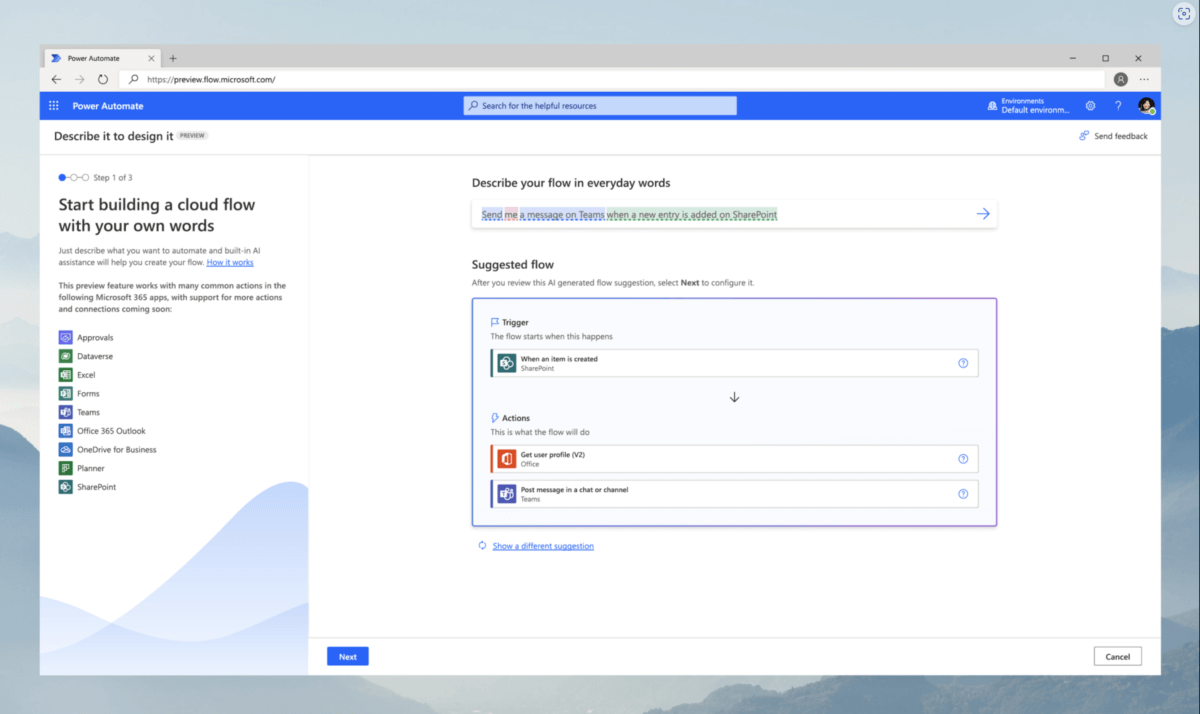
Task: Click the Planner app icon
Action: click(66, 468)
